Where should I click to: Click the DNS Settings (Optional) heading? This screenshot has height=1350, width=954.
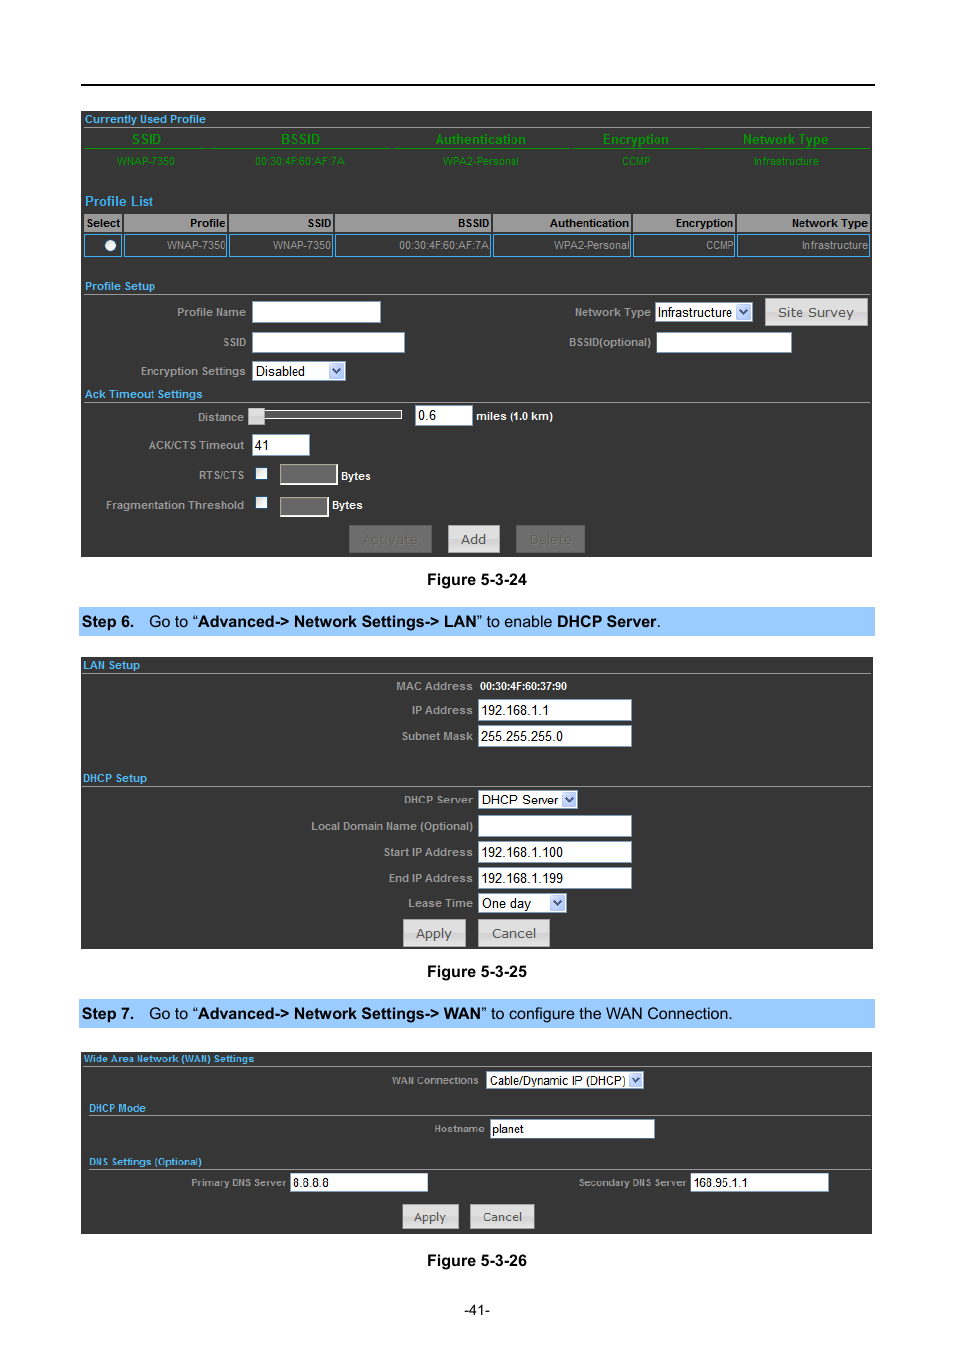click(x=145, y=1162)
